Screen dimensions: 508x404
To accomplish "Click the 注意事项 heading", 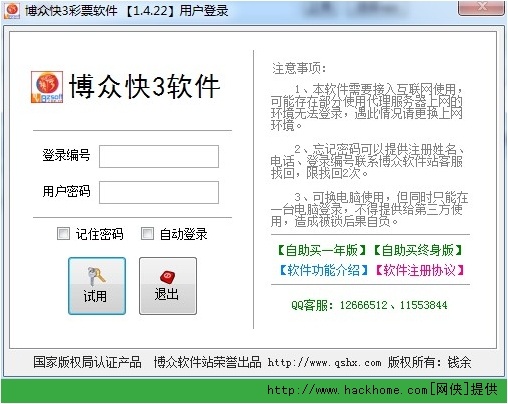I will (299, 68).
